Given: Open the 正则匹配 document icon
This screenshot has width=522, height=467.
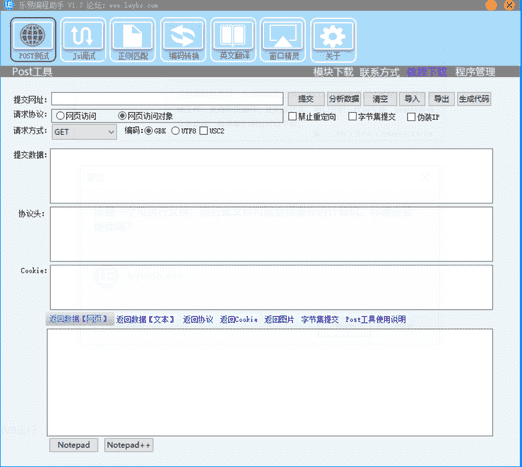Looking at the screenshot, I should coord(133,40).
